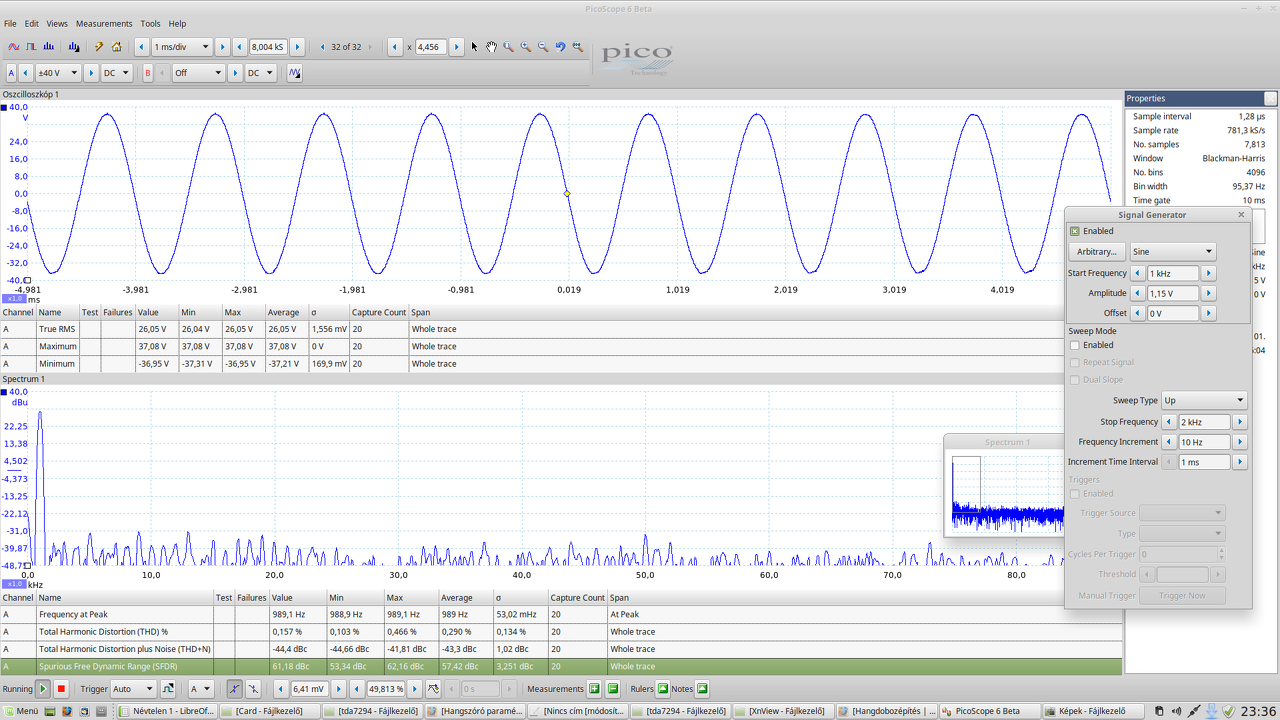The height and width of the screenshot is (720, 1280).
Task: Undo zoom with the curved arrow icon
Action: (560, 47)
